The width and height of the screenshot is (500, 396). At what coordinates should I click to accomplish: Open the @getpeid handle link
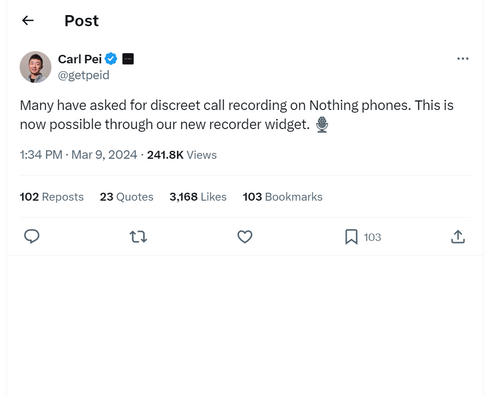point(84,75)
